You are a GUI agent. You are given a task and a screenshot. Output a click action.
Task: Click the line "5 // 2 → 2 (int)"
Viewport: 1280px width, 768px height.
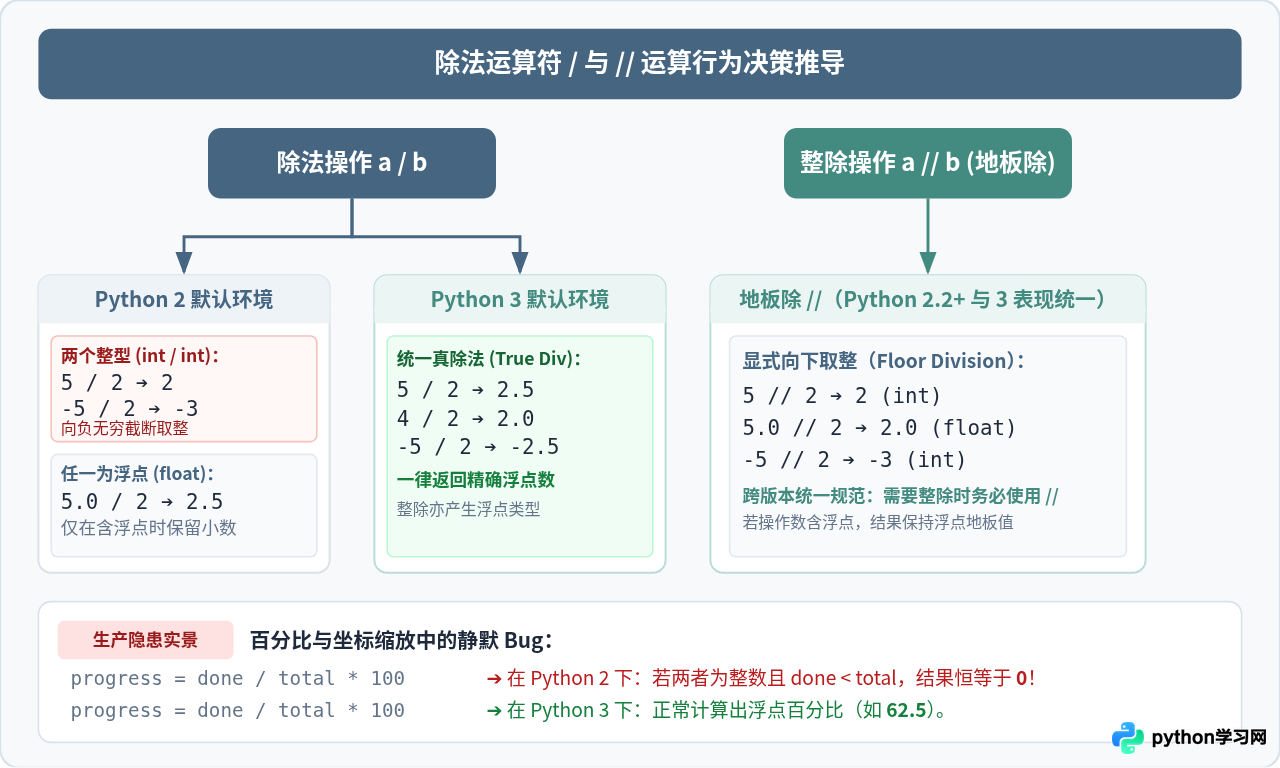[x=843, y=395]
